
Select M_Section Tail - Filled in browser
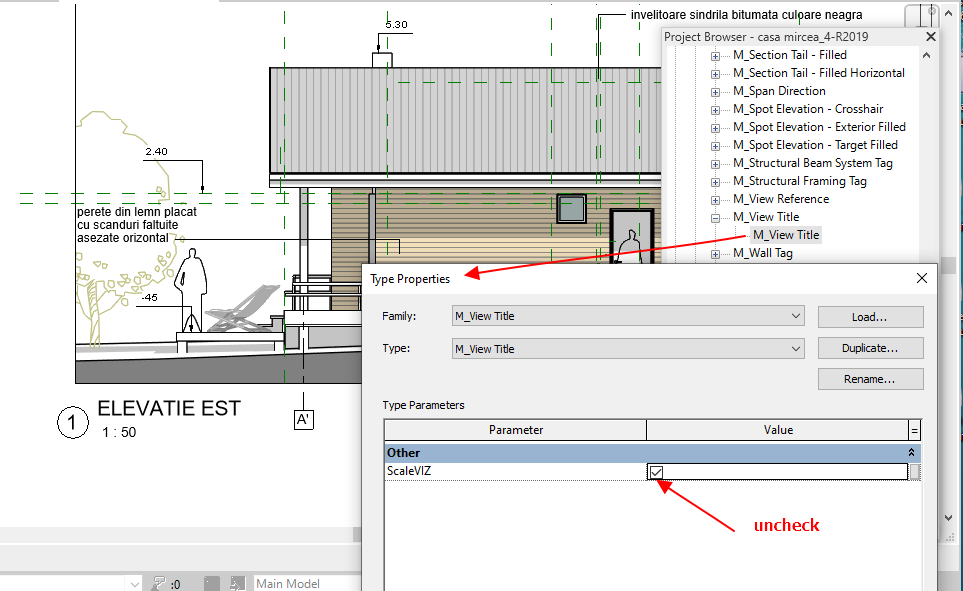(790, 55)
